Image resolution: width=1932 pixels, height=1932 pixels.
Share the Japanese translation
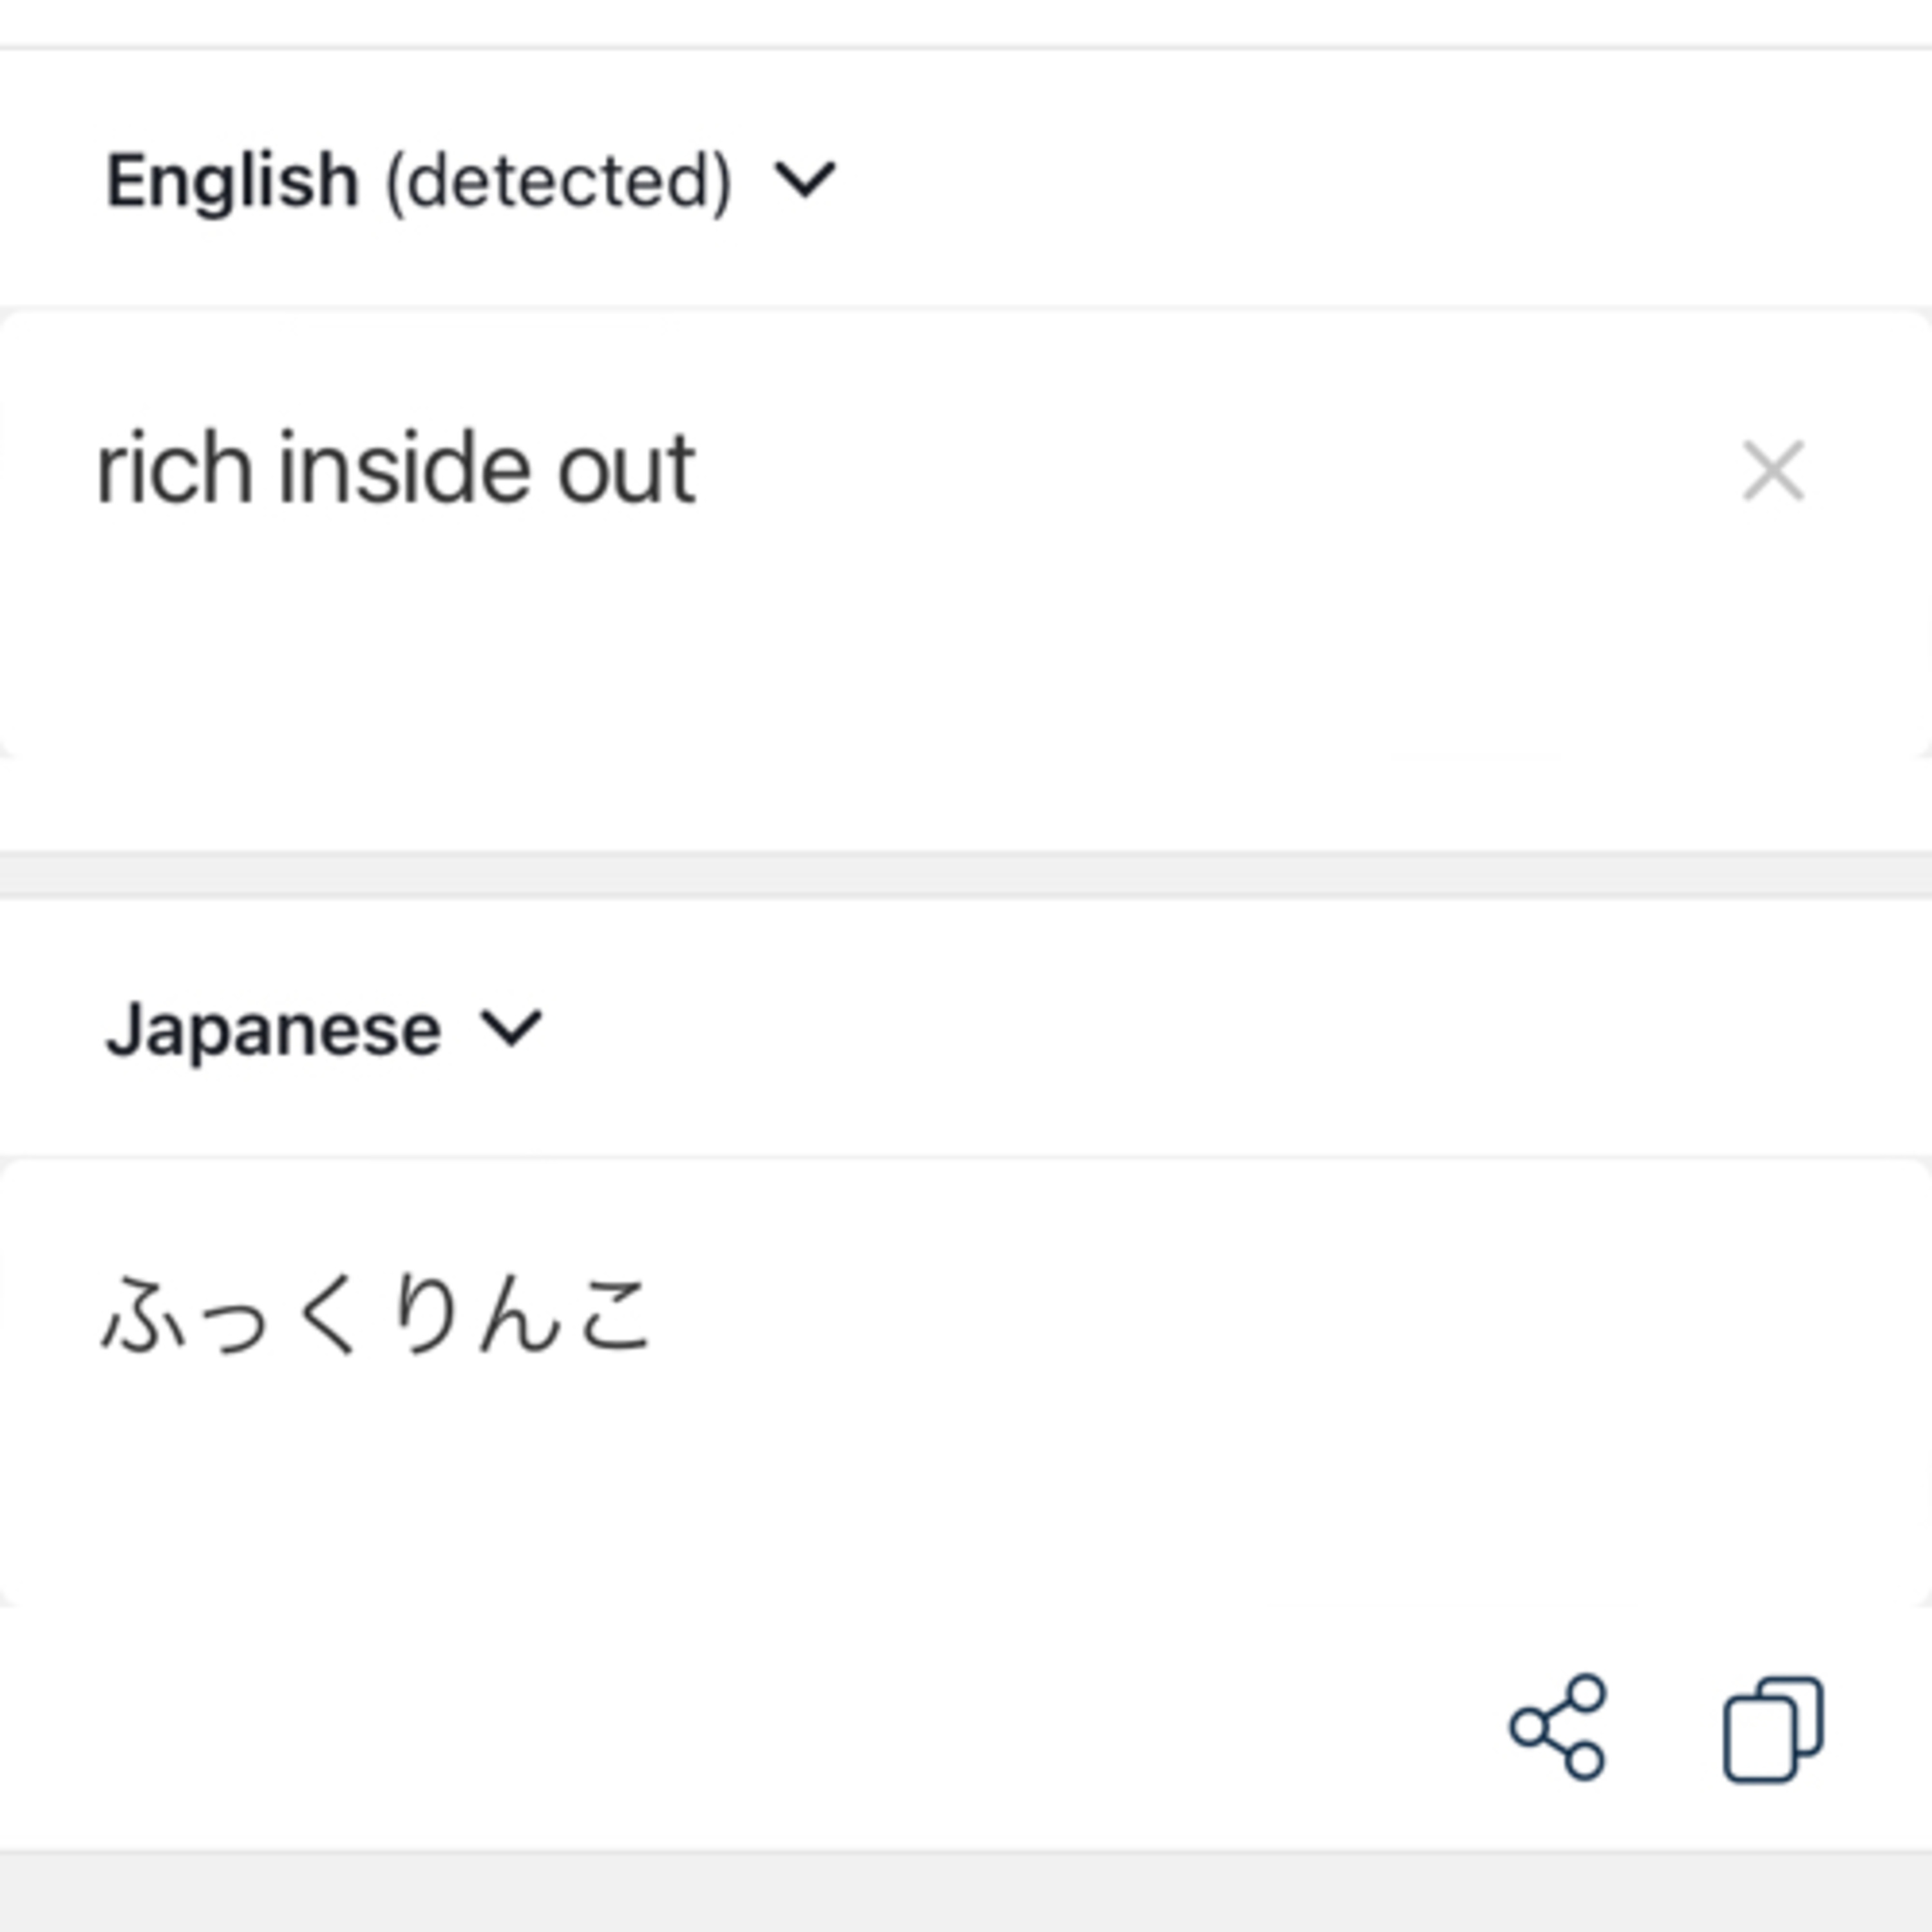[1558, 1727]
